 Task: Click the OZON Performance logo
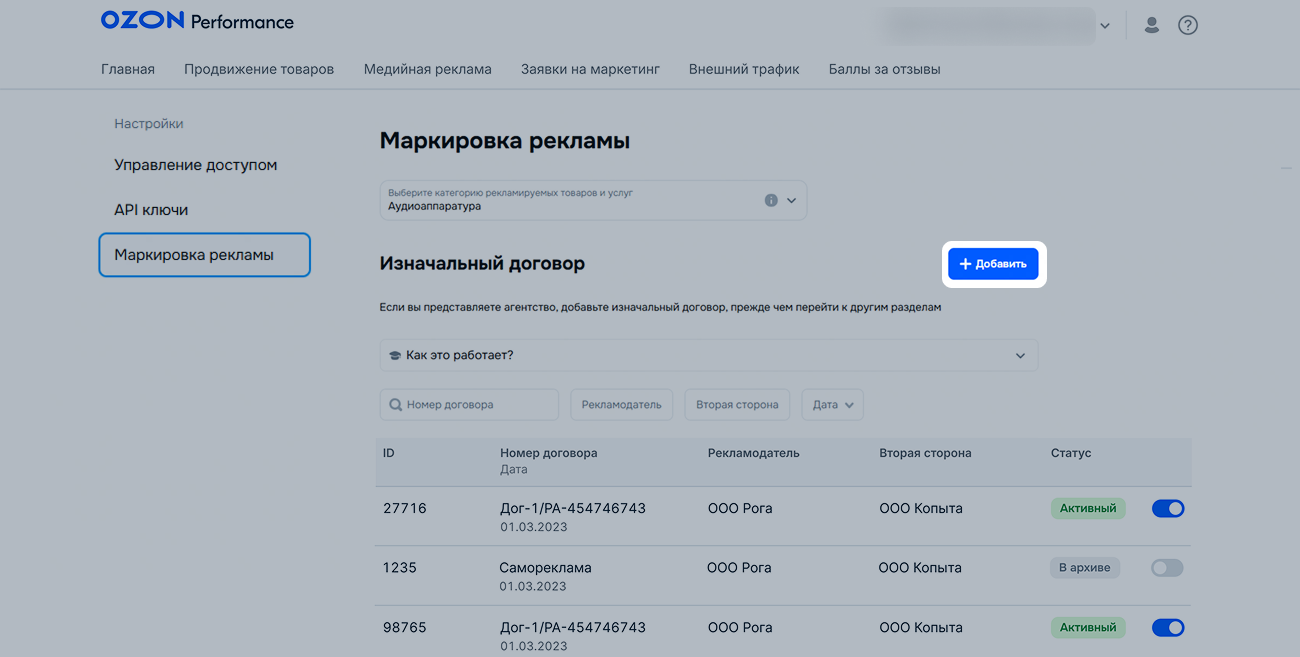click(x=197, y=21)
